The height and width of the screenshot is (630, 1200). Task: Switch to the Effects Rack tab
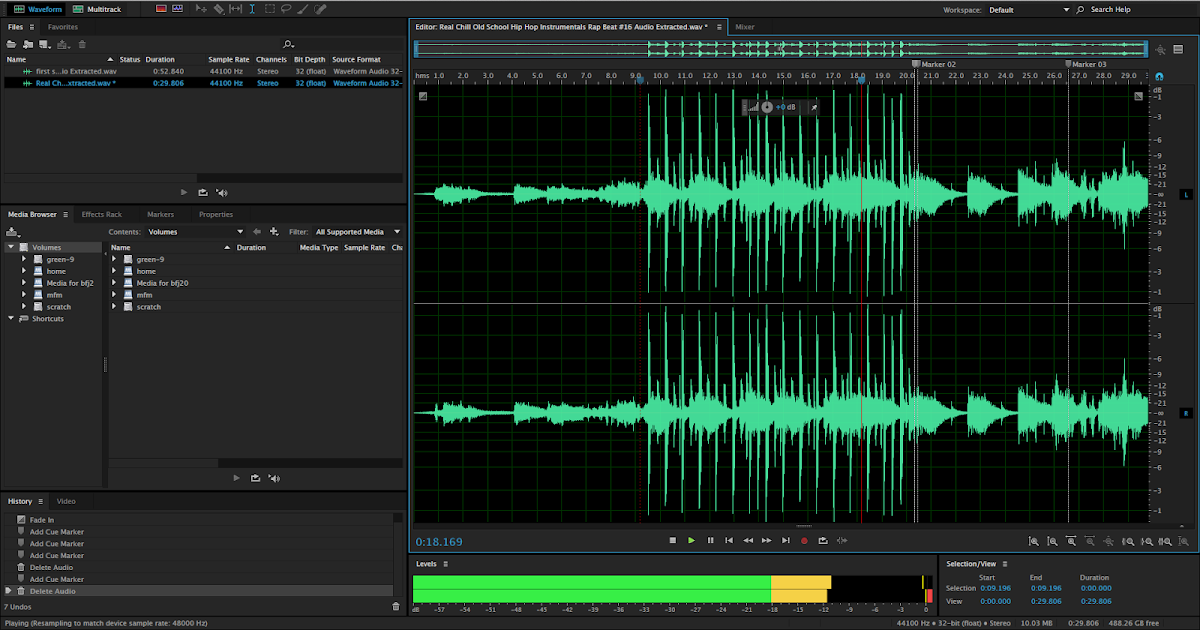click(101, 214)
